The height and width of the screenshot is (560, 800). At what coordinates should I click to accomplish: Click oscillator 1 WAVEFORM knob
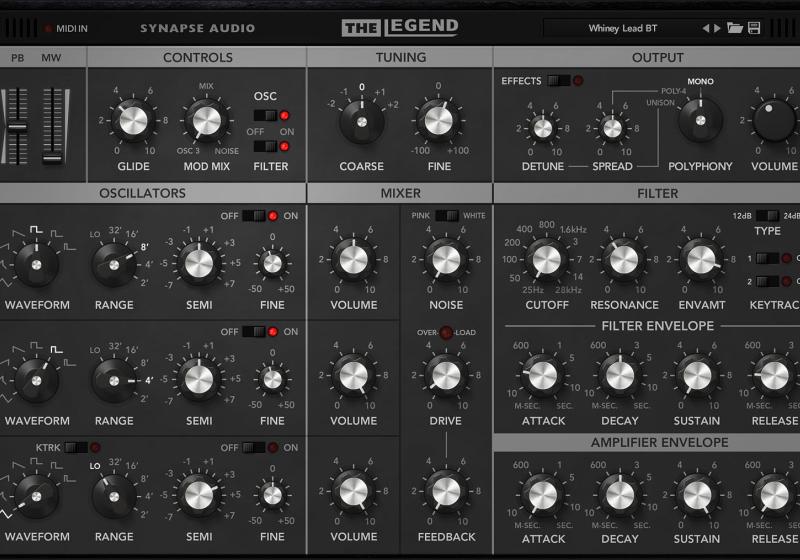coord(36,265)
